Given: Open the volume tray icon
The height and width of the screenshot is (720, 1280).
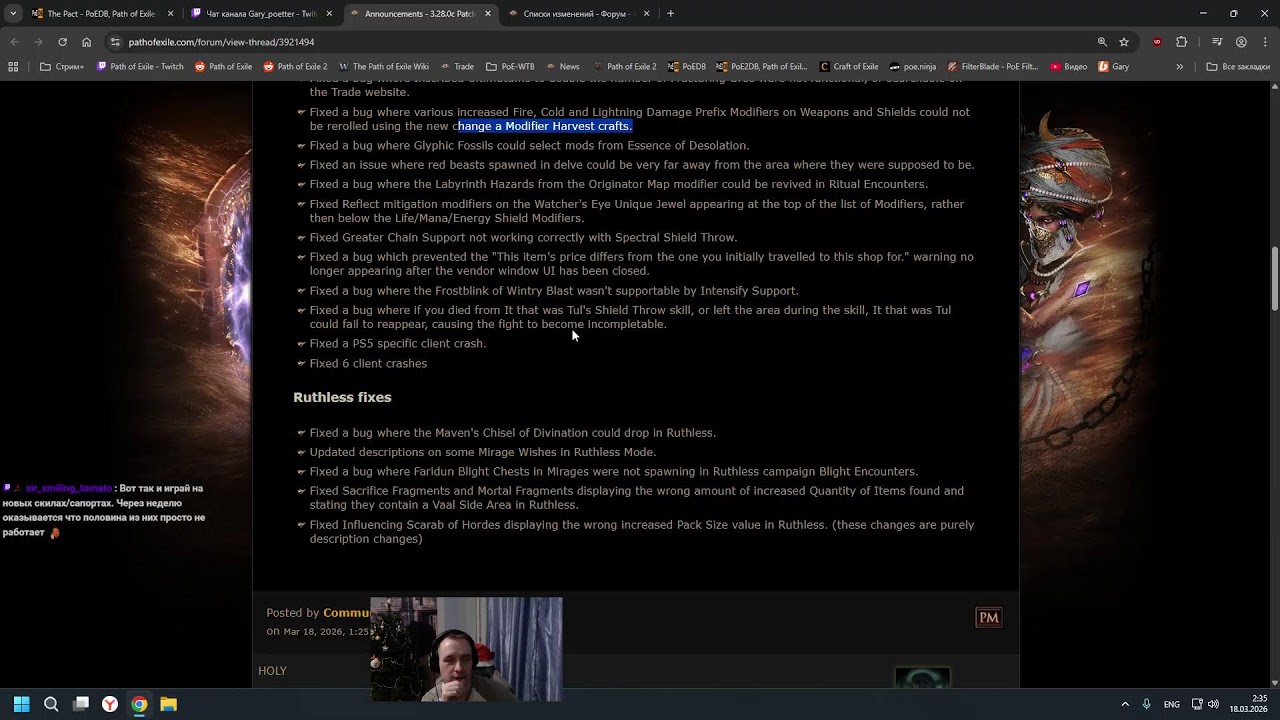Looking at the screenshot, I should [x=1213, y=704].
